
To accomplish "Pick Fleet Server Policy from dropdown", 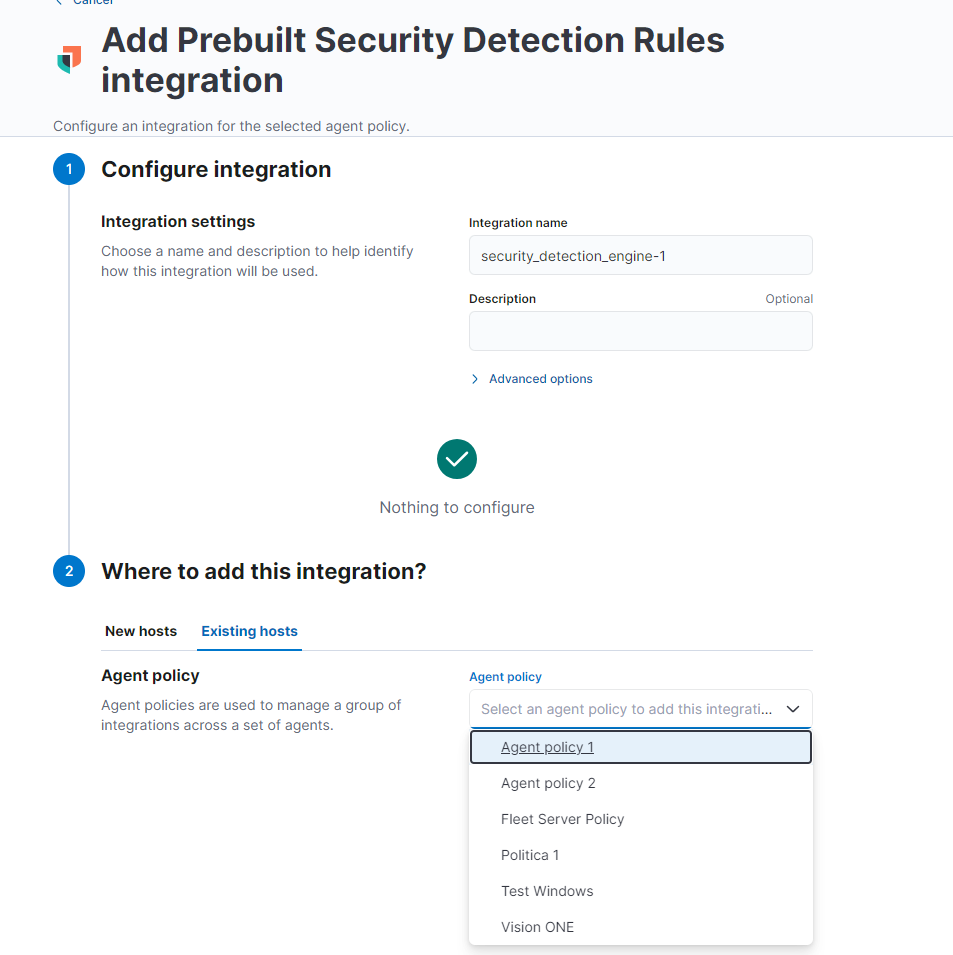I will (562, 819).
